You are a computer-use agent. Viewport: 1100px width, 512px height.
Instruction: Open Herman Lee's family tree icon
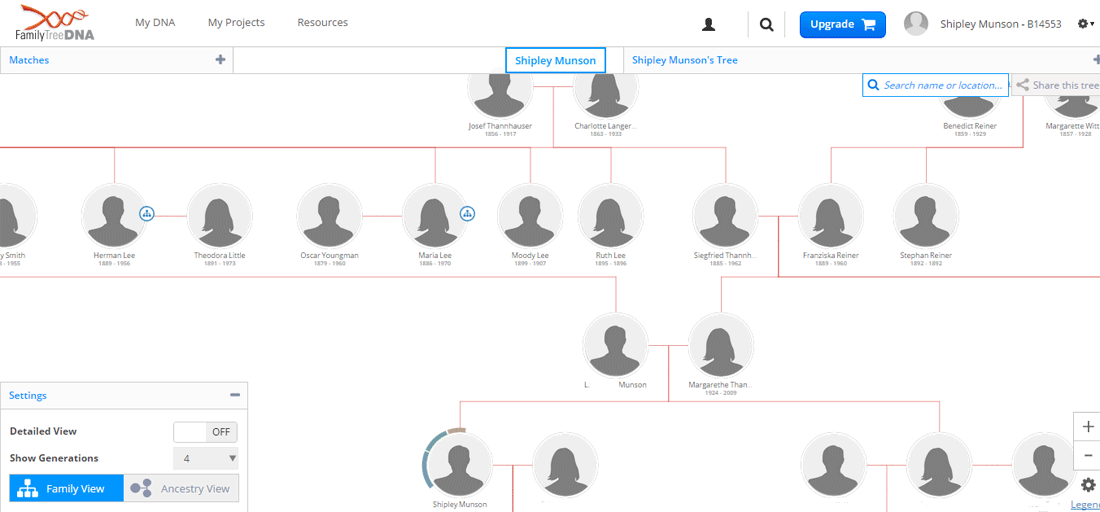(147, 213)
